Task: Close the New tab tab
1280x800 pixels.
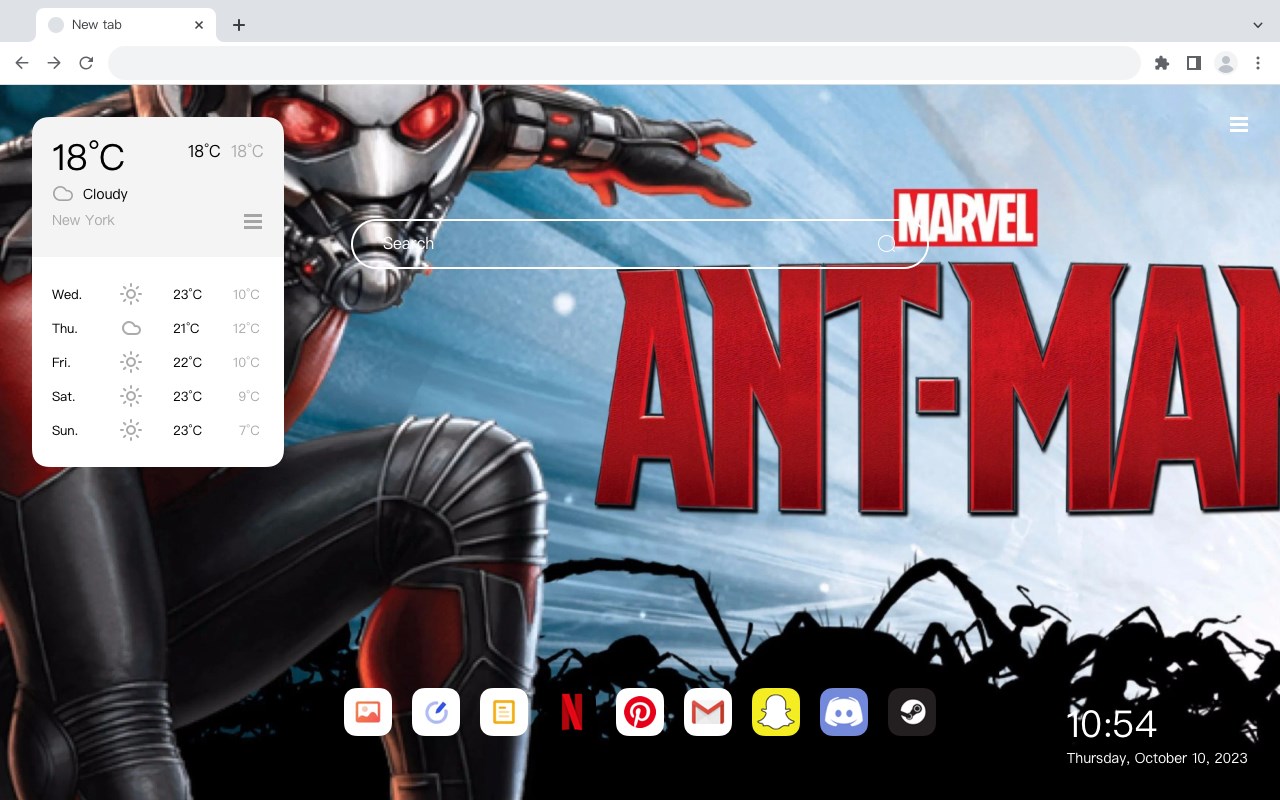Action: (x=199, y=25)
